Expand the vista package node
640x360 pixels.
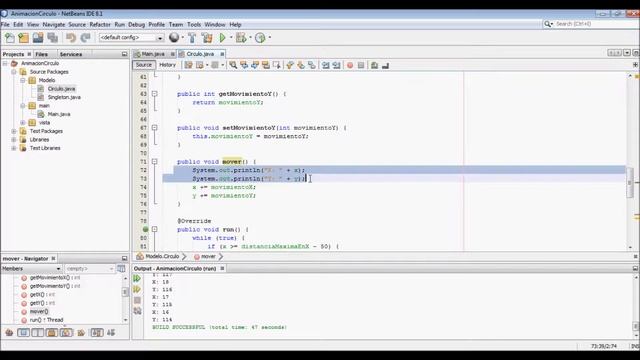click(x=23, y=122)
